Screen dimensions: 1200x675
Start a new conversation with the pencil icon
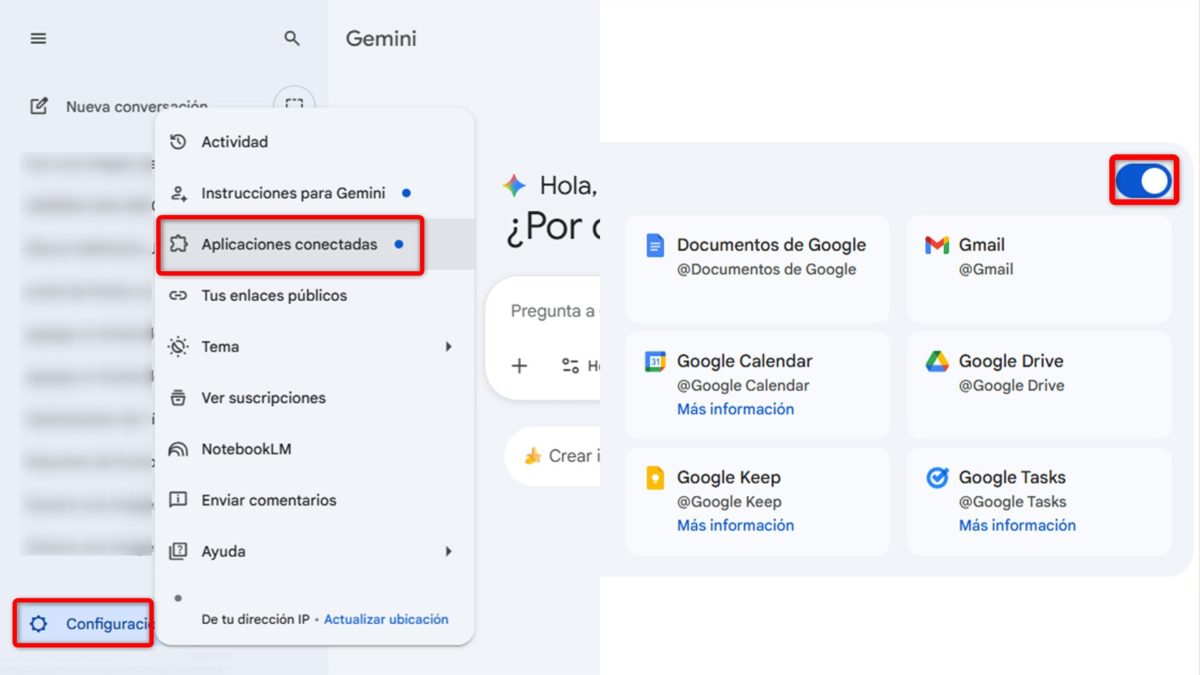[x=38, y=104]
